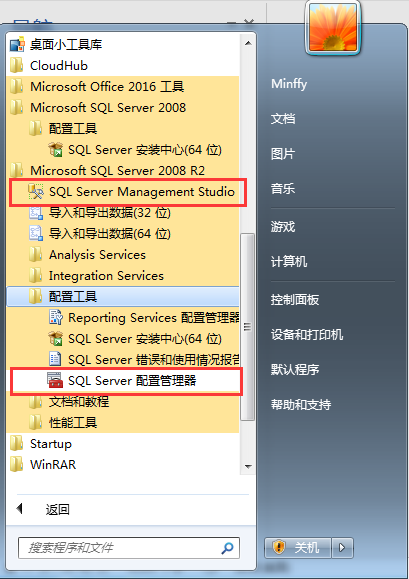The image size is (409, 579).
Task: Collapse the highlighted 配置工具 folder
Action: tap(123, 297)
